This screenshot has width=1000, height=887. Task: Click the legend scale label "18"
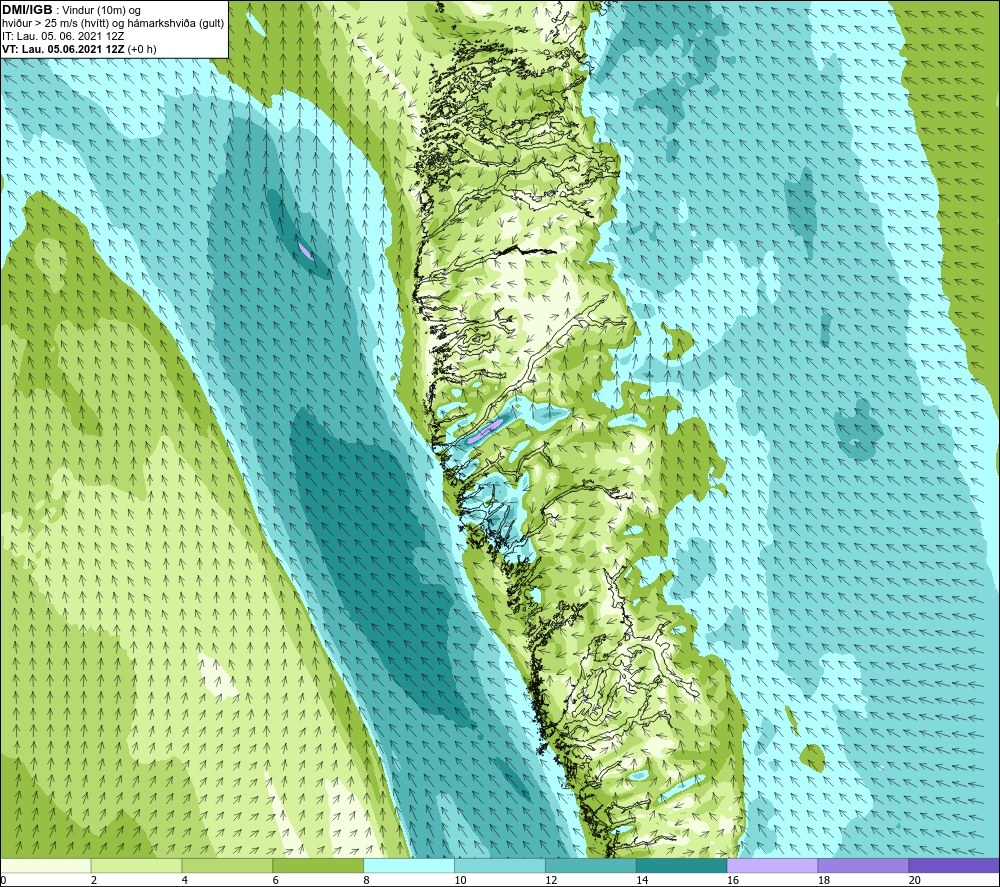coord(823,880)
